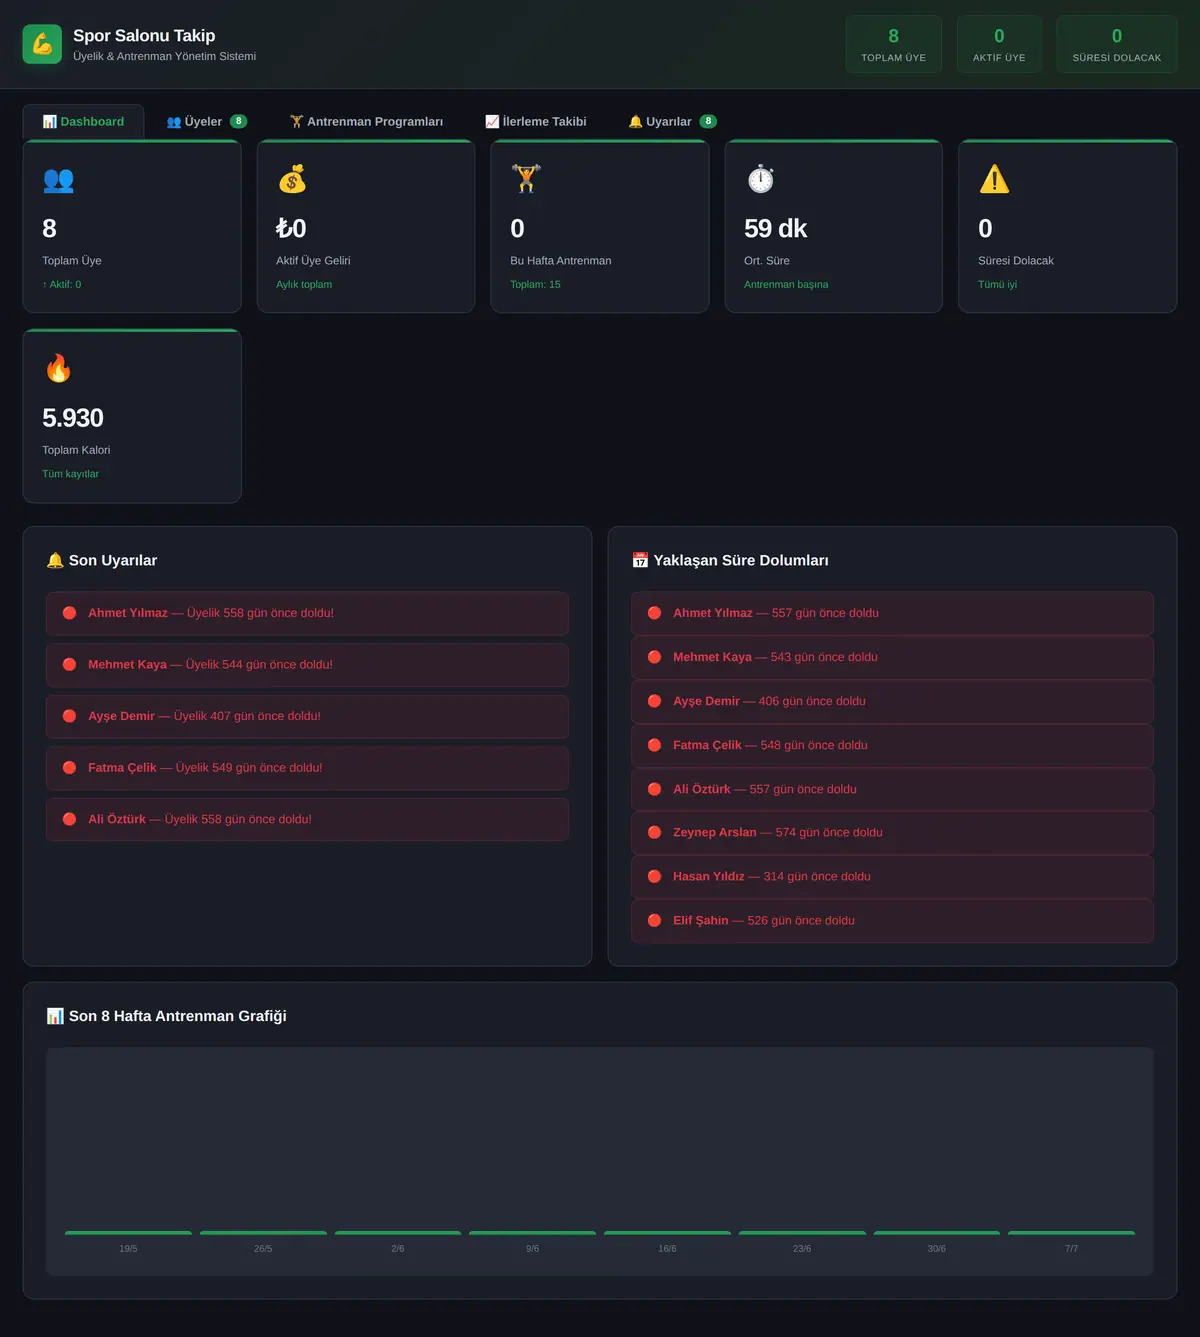The width and height of the screenshot is (1200, 1337).
Task: Click the flame icon on Toplam Kalori card
Action: coord(58,369)
